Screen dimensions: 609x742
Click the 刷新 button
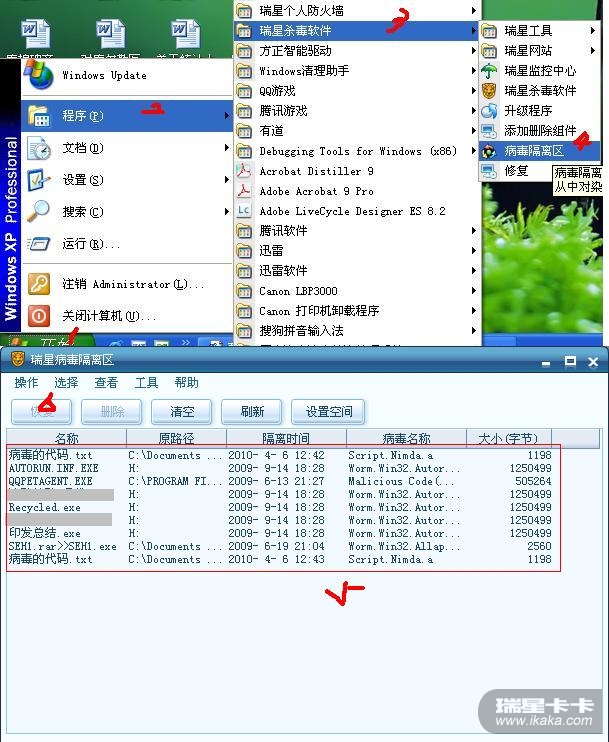click(x=252, y=412)
